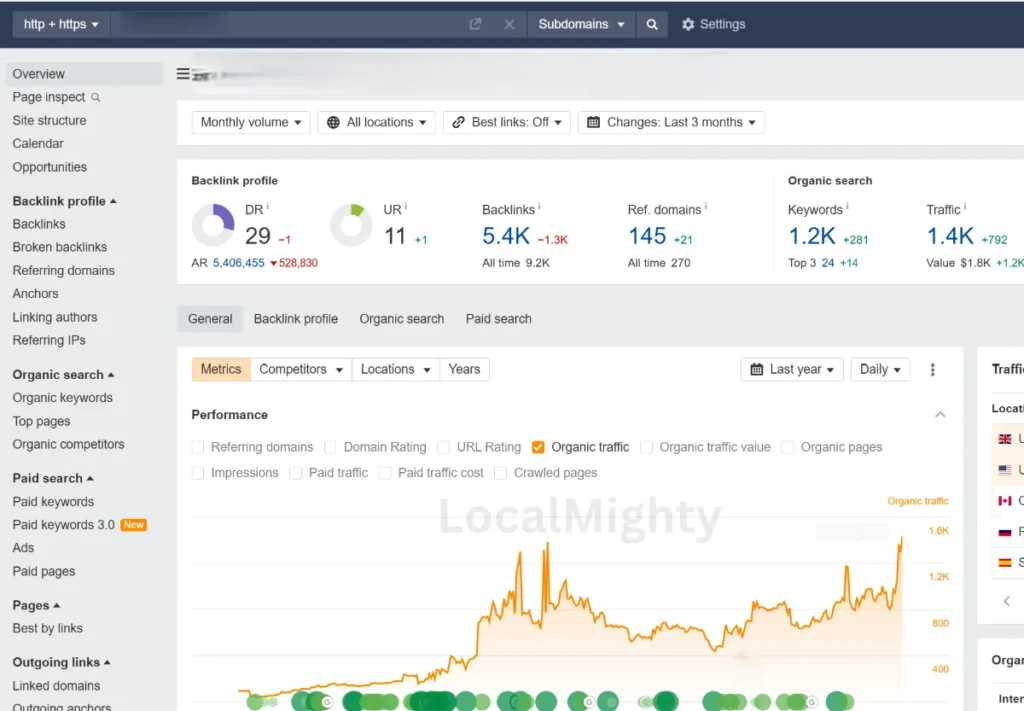The image size is (1024, 711).
Task: Enable the Organic pages checkbox
Action: click(788, 447)
